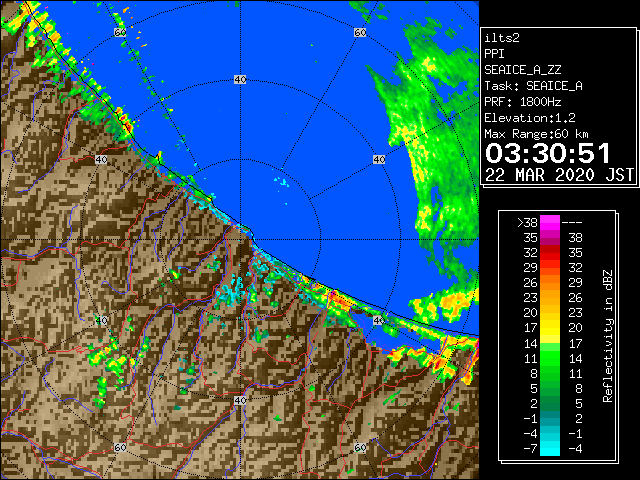Click the 40 km label on the northeast radial over the sea

(x=379, y=159)
